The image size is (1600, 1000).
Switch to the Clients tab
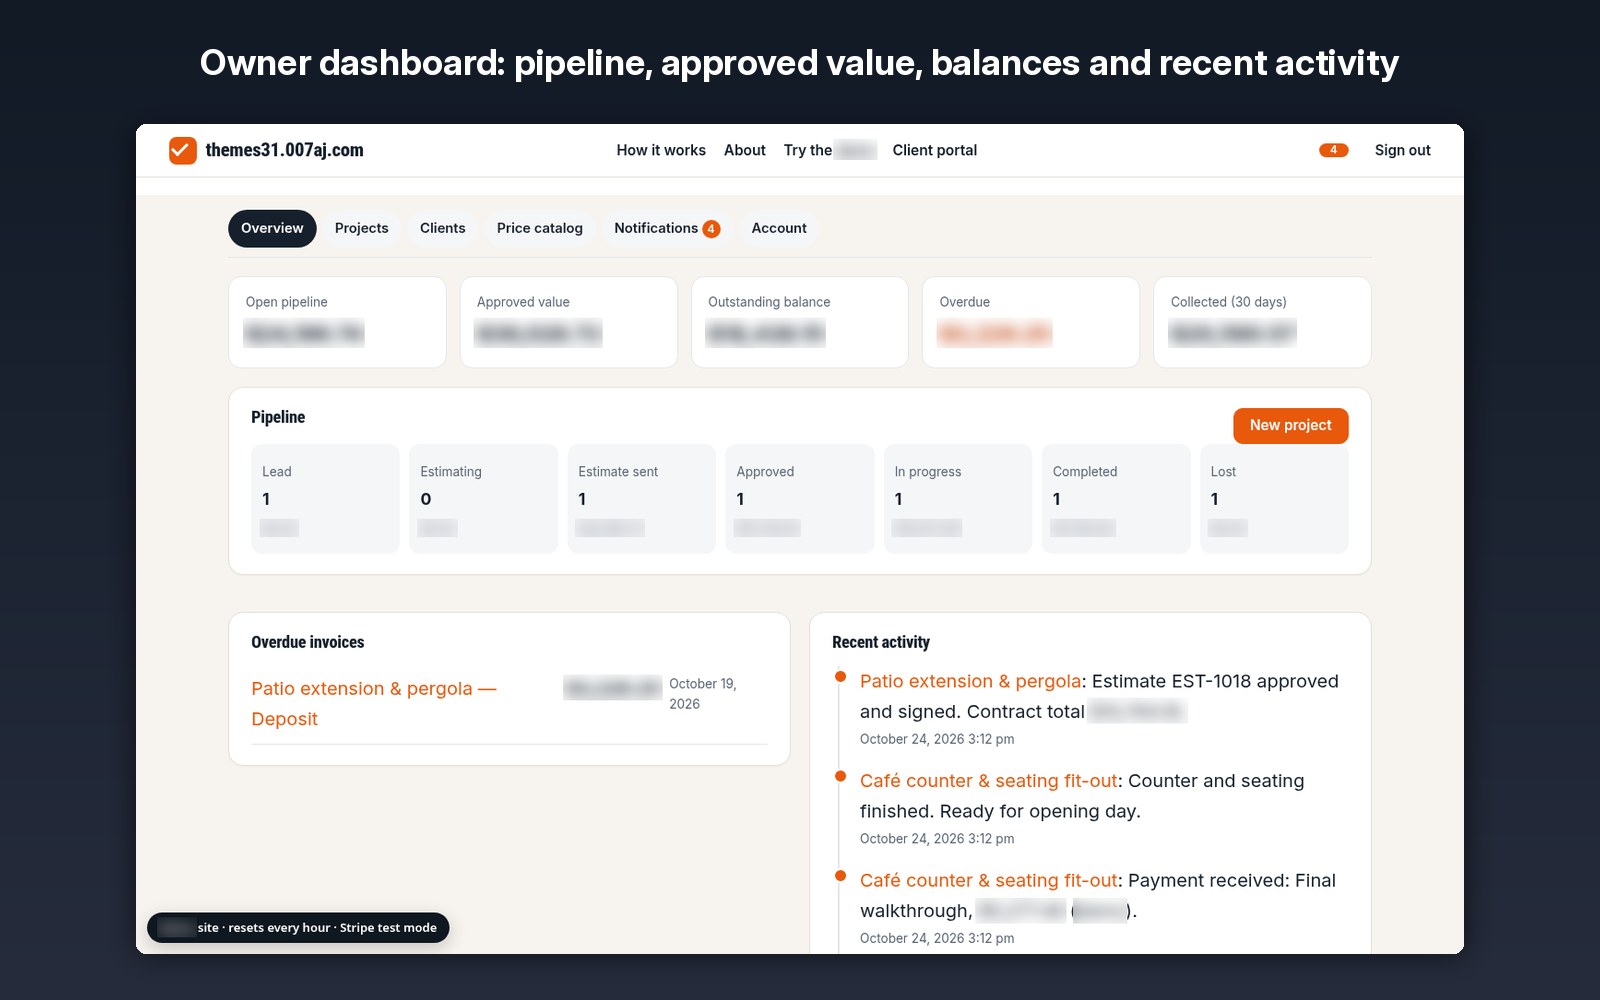[442, 228]
